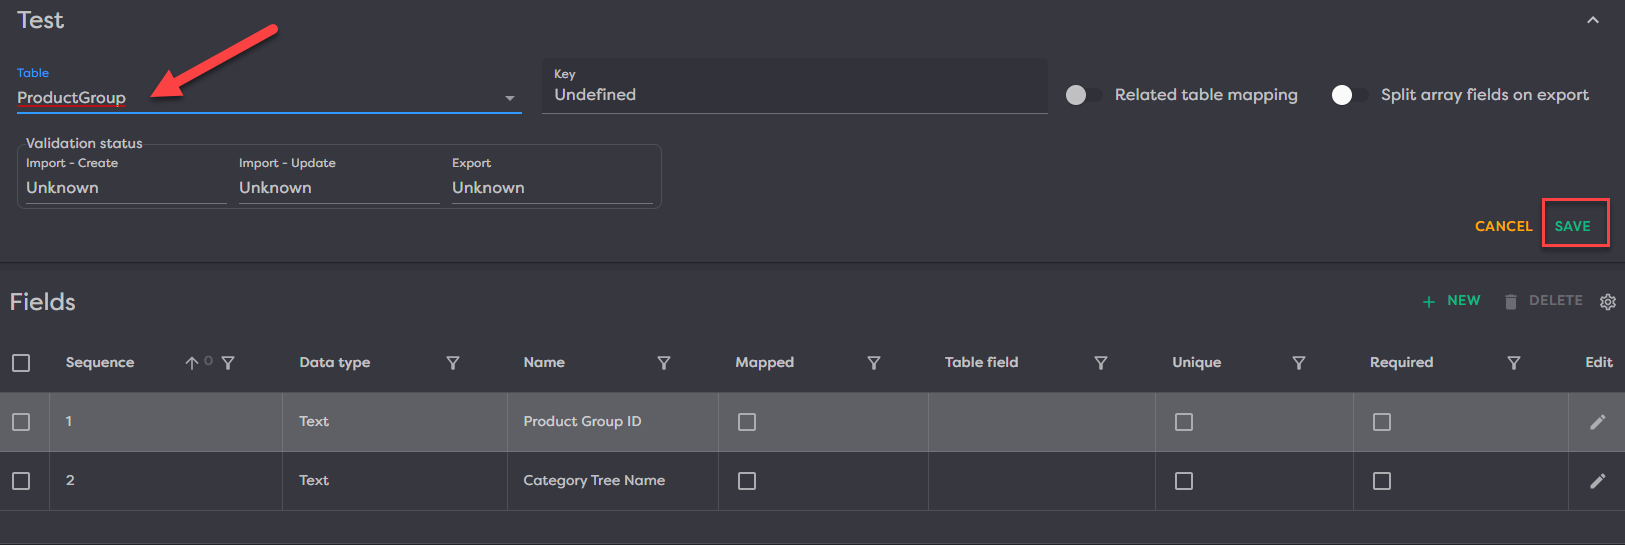Tick the Required checkbox for Category Tree Name
1625x545 pixels.
tap(1382, 481)
